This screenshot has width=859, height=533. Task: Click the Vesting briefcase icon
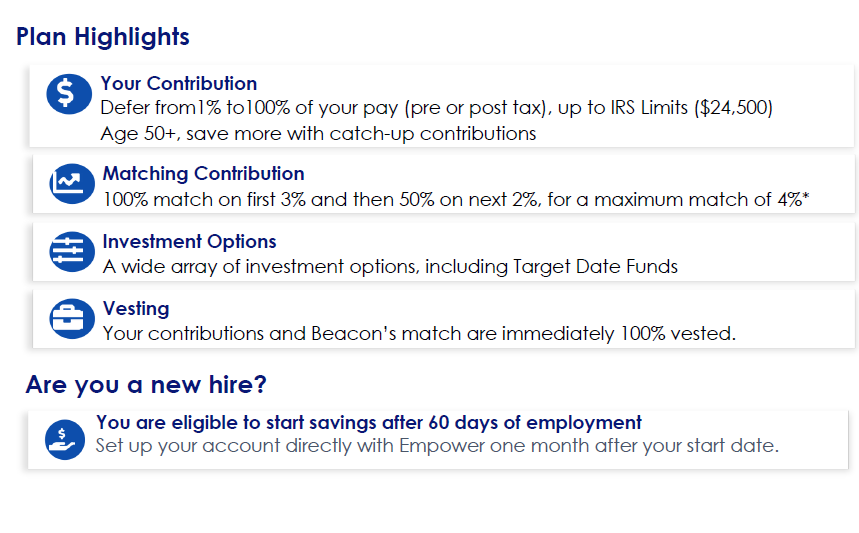[x=72, y=319]
